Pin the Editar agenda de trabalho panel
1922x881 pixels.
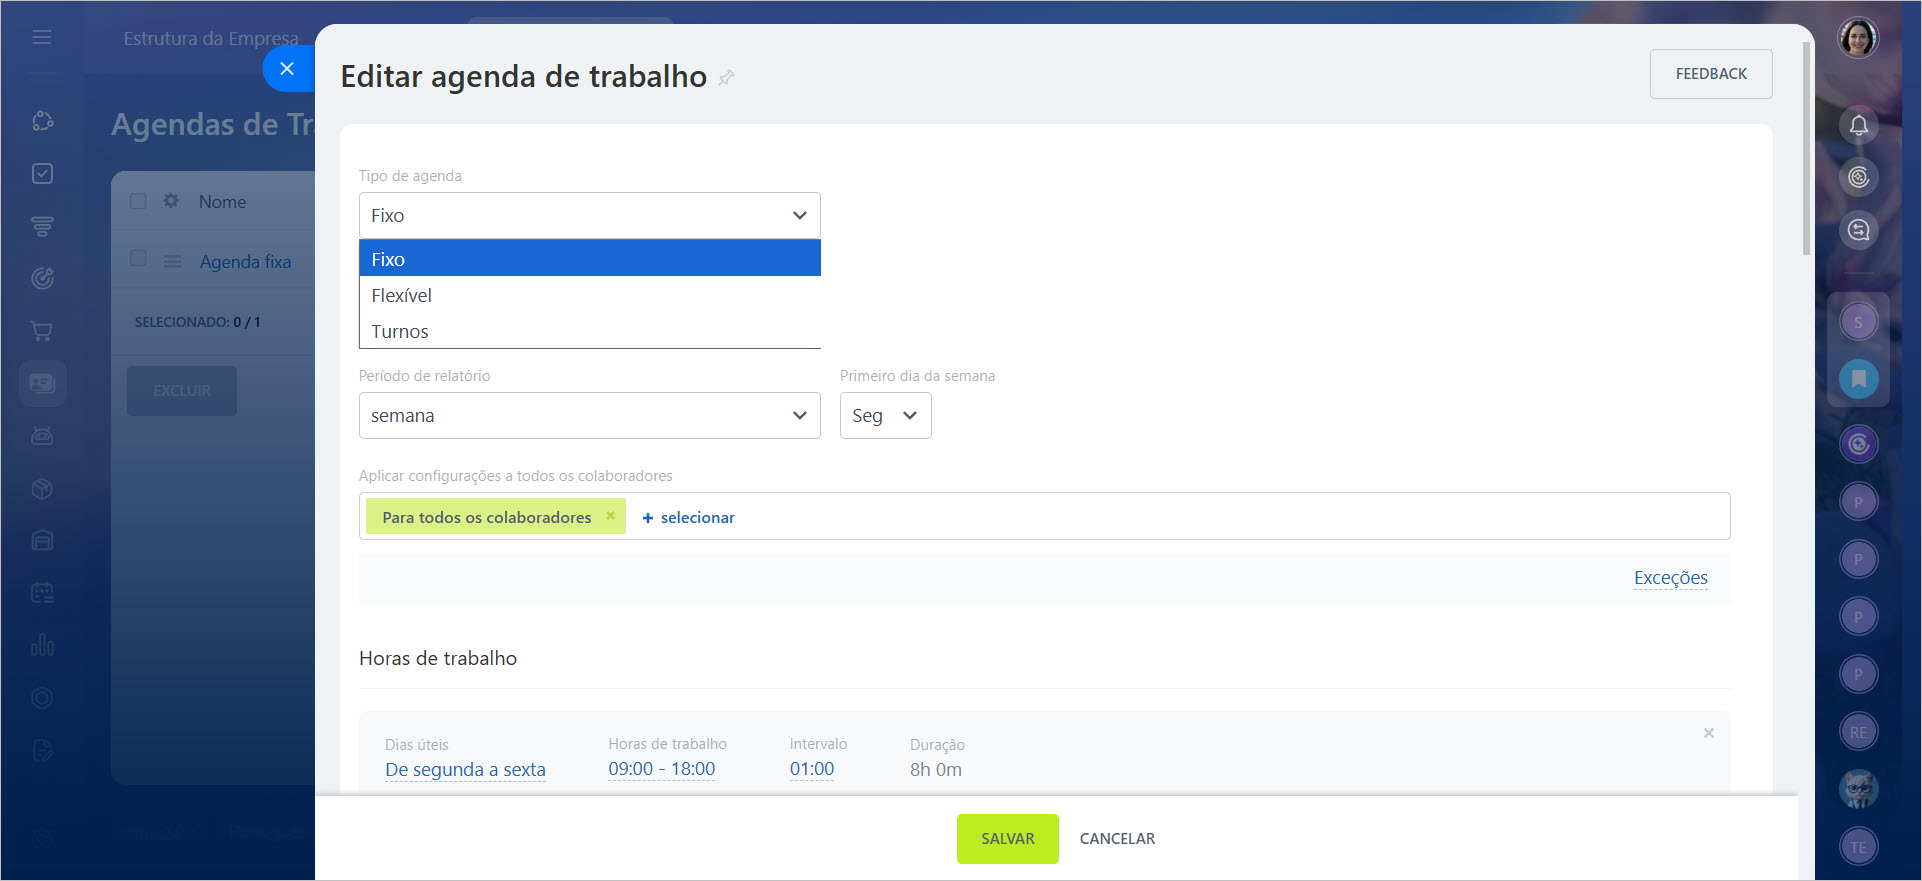727,77
